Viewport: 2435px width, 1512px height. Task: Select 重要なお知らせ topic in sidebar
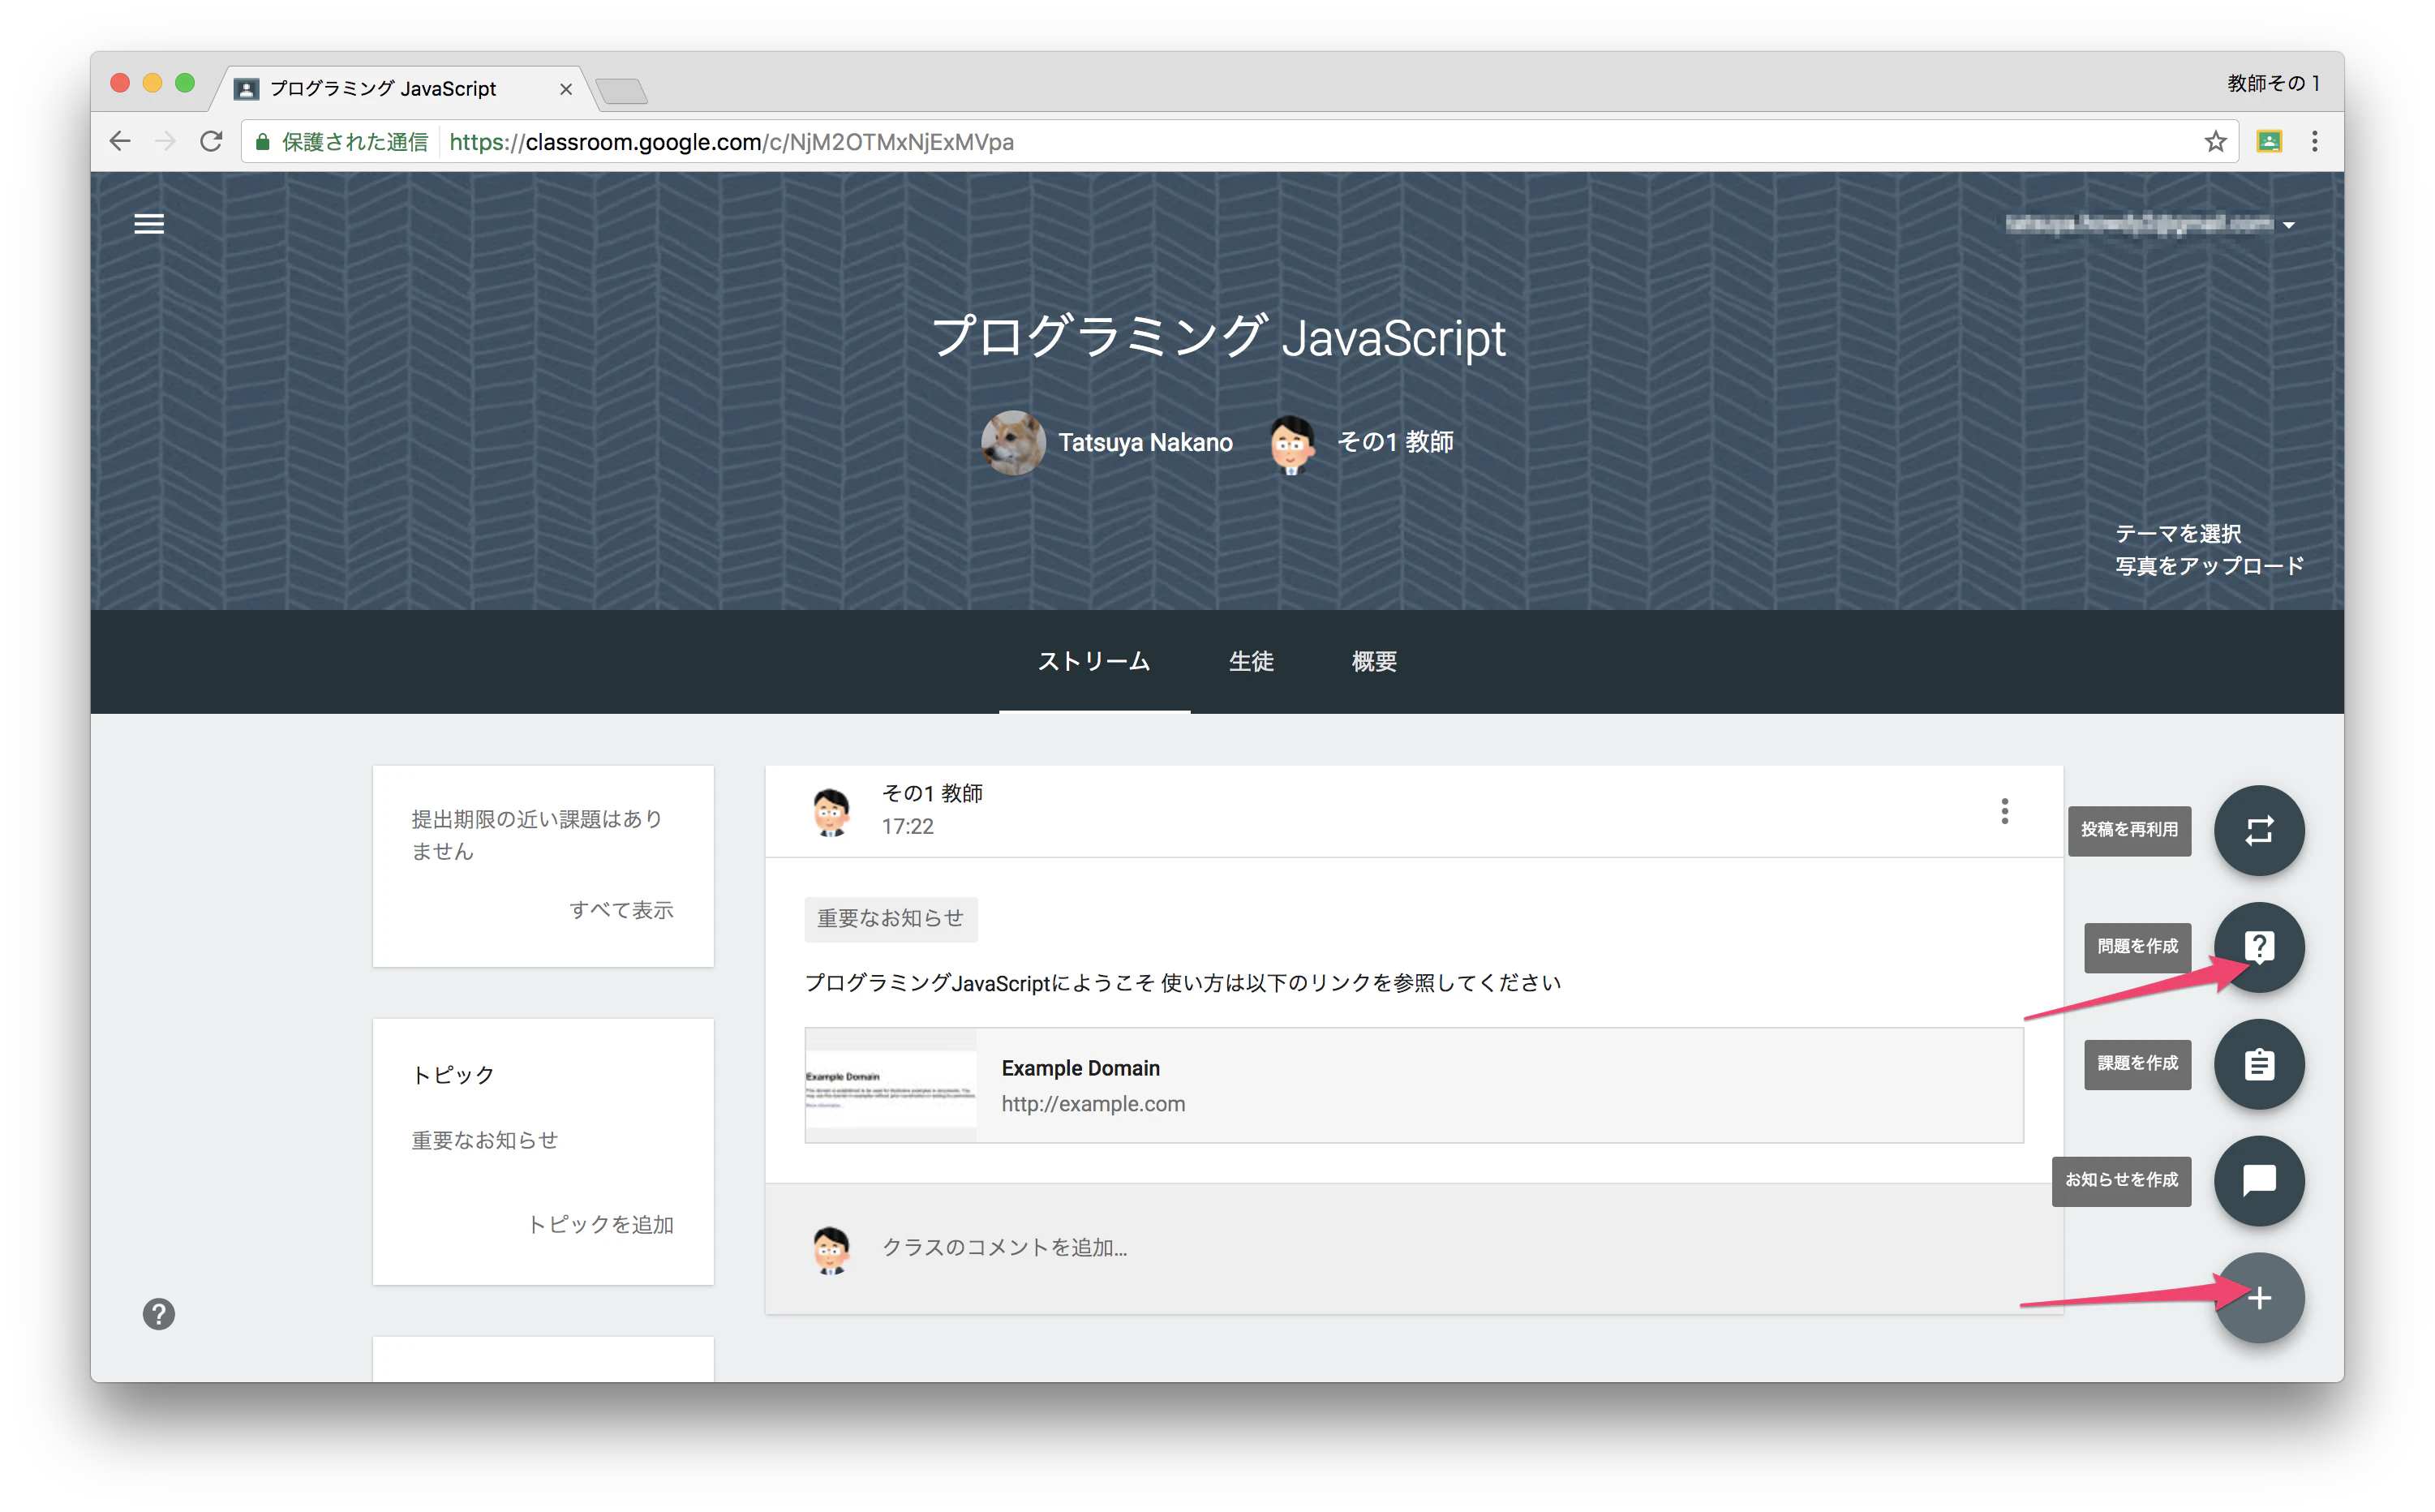tap(485, 1140)
